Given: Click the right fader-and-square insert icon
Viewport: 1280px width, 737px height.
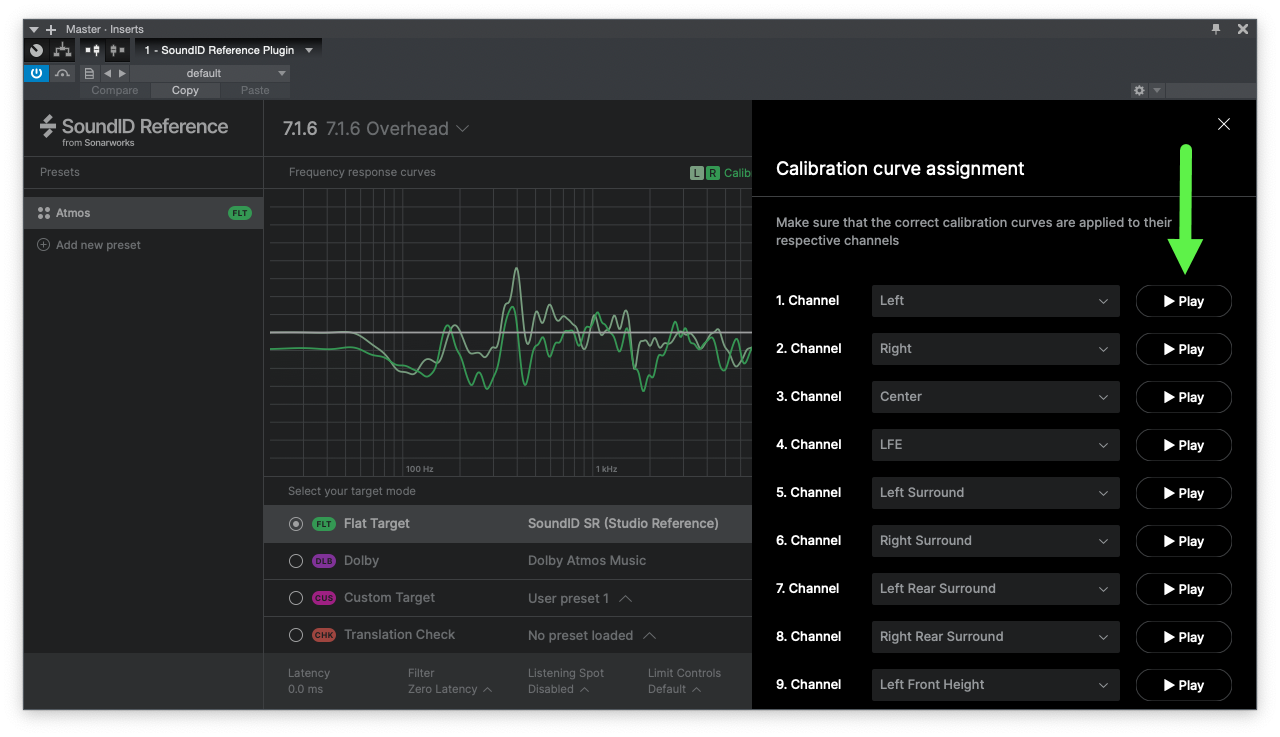Looking at the screenshot, I should (116, 50).
